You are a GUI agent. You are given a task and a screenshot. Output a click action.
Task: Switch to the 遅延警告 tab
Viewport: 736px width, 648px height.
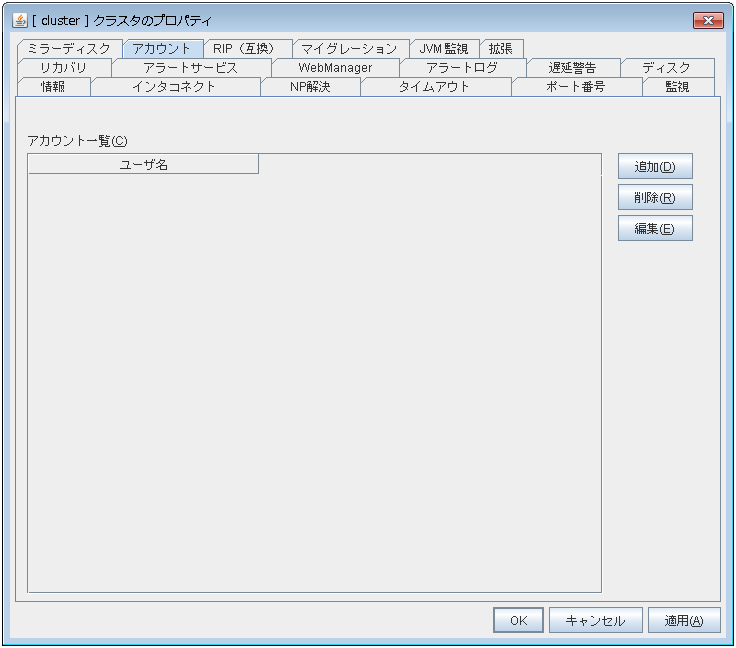pyautogui.click(x=572, y=67)
